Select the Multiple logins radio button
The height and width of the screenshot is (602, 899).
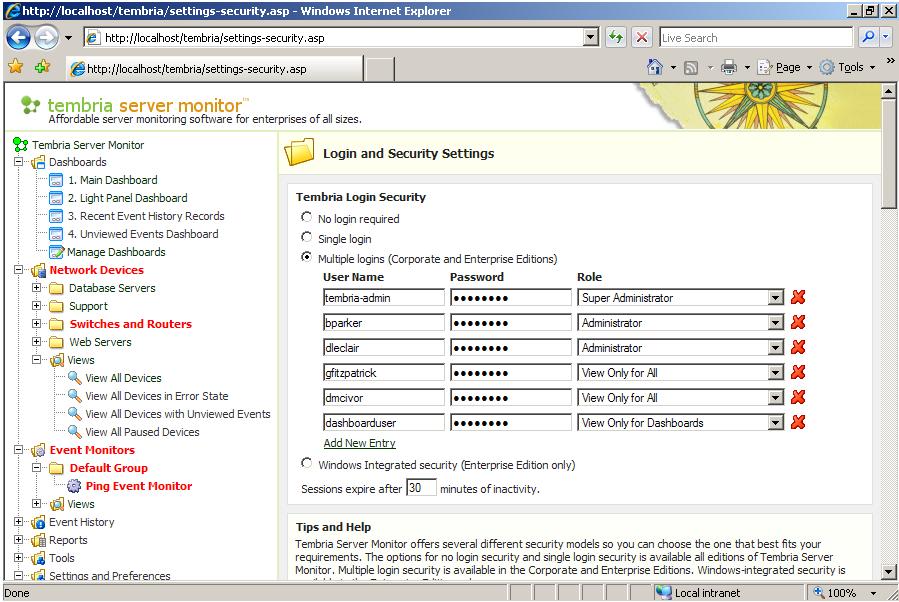click(x=307, y=257)
